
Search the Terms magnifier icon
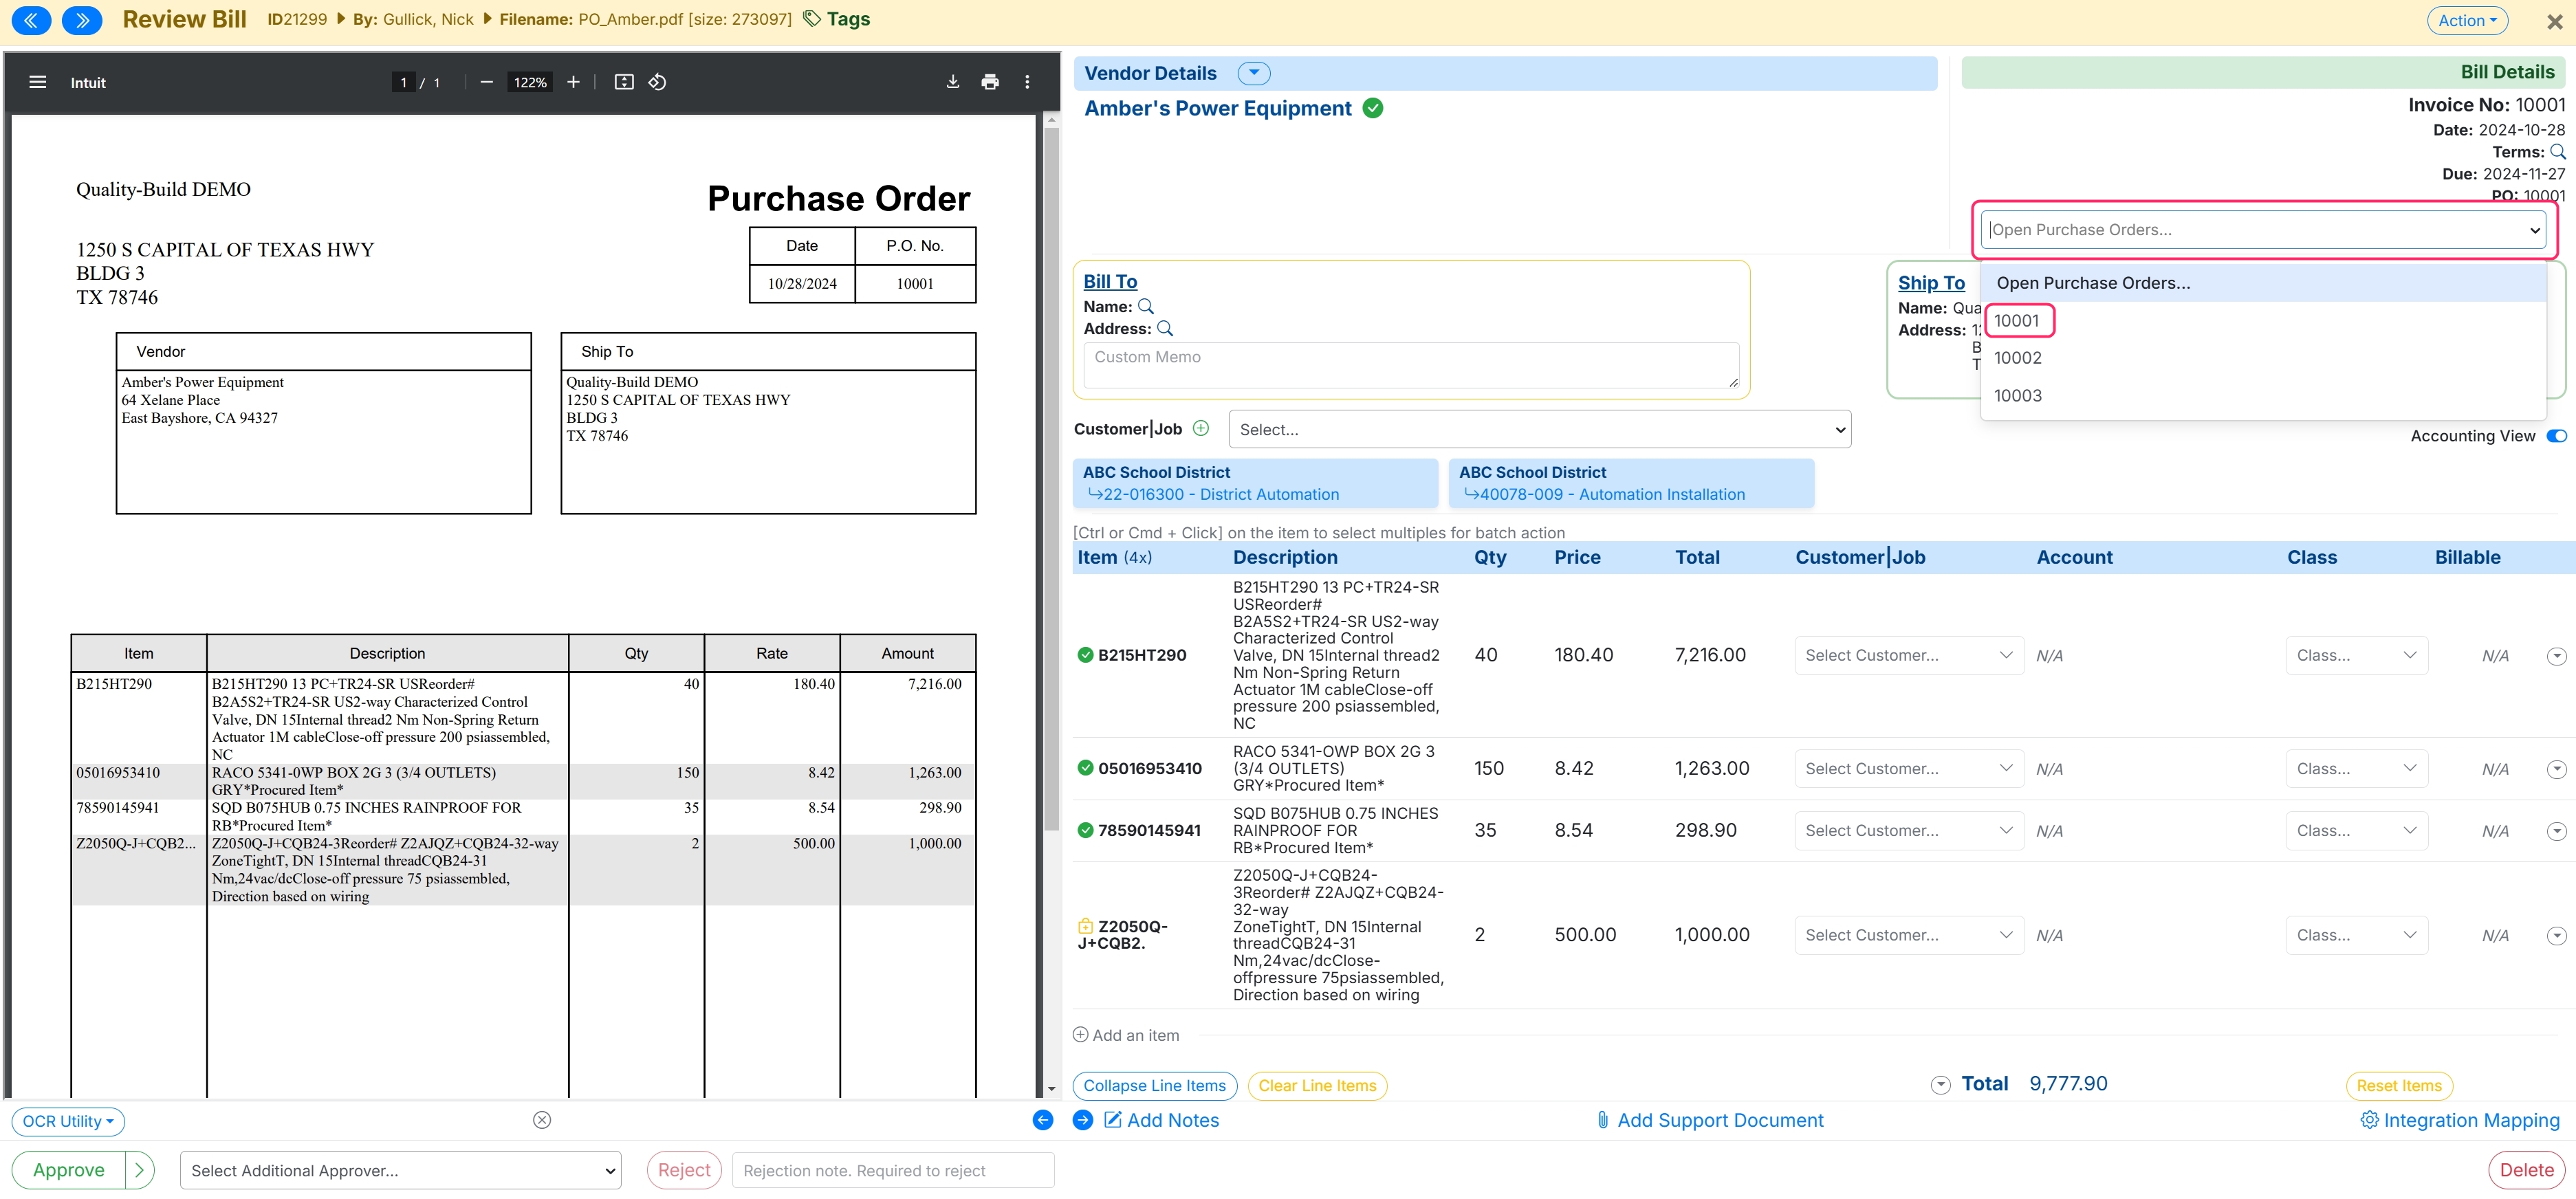2558,151
